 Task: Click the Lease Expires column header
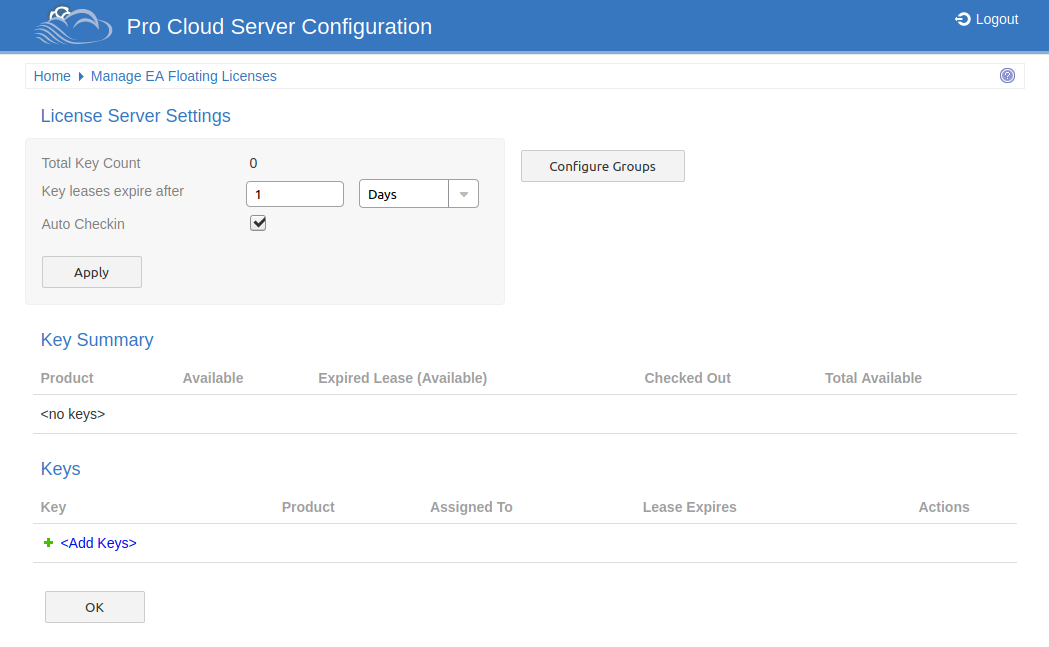click(689, 507)
